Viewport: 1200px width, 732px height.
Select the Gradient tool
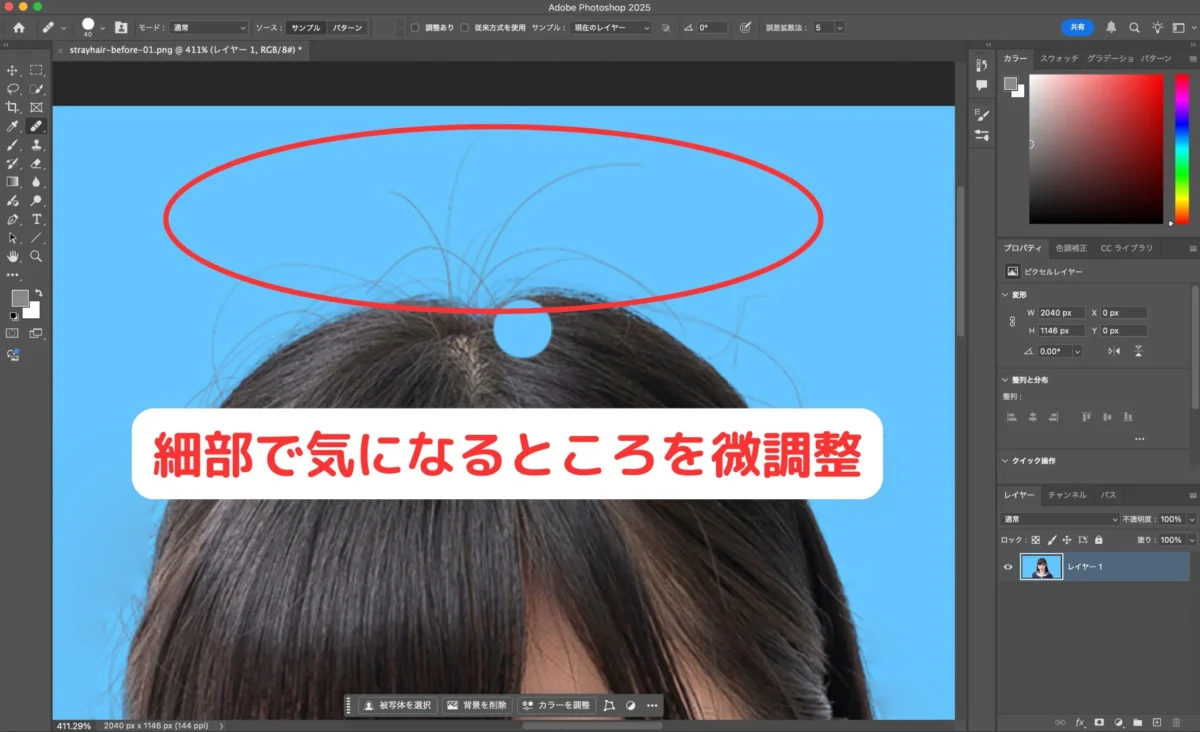coord(13,182)
